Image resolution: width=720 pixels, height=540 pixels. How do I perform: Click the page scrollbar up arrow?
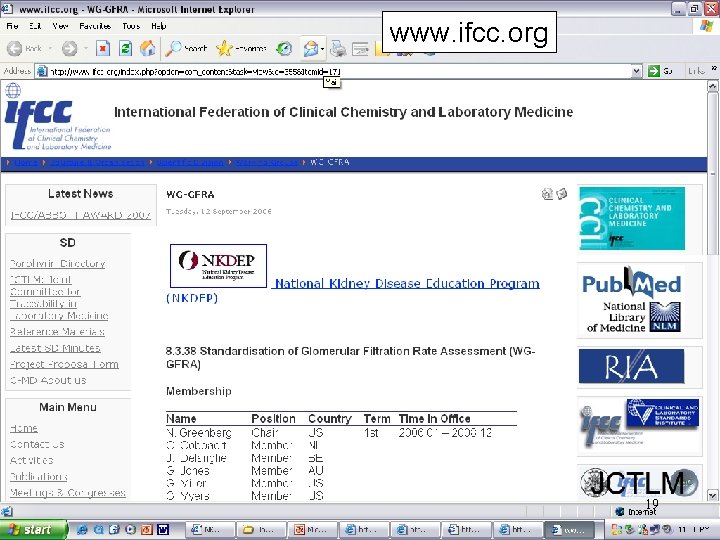713,86
